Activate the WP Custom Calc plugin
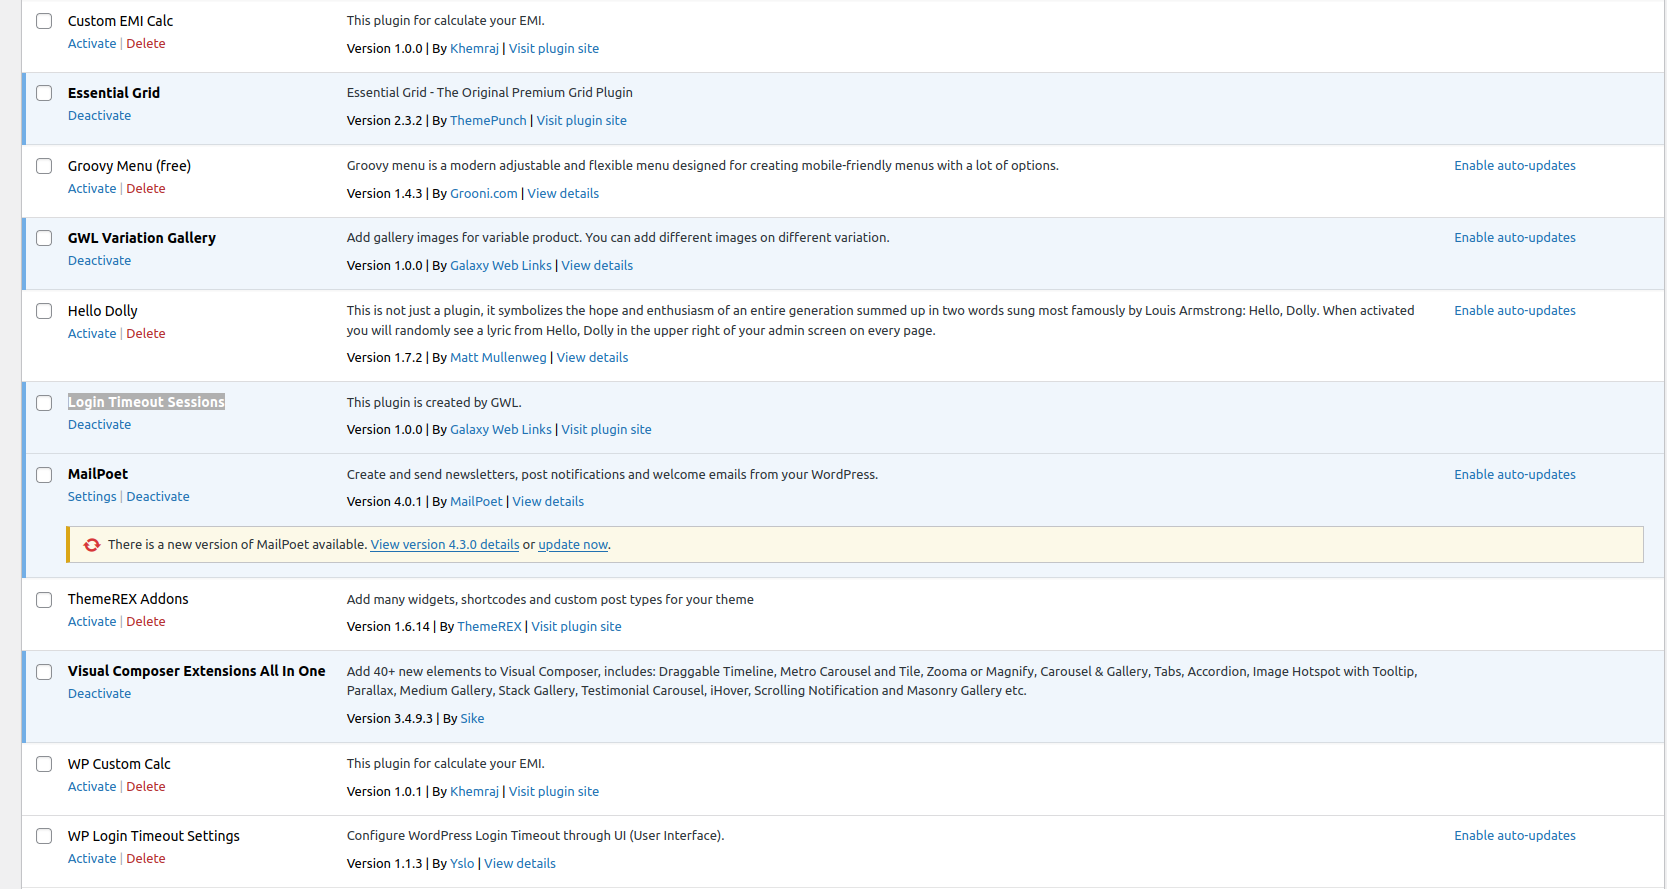The width and height of the screenshot is (1667, 889). click(92, 787)
